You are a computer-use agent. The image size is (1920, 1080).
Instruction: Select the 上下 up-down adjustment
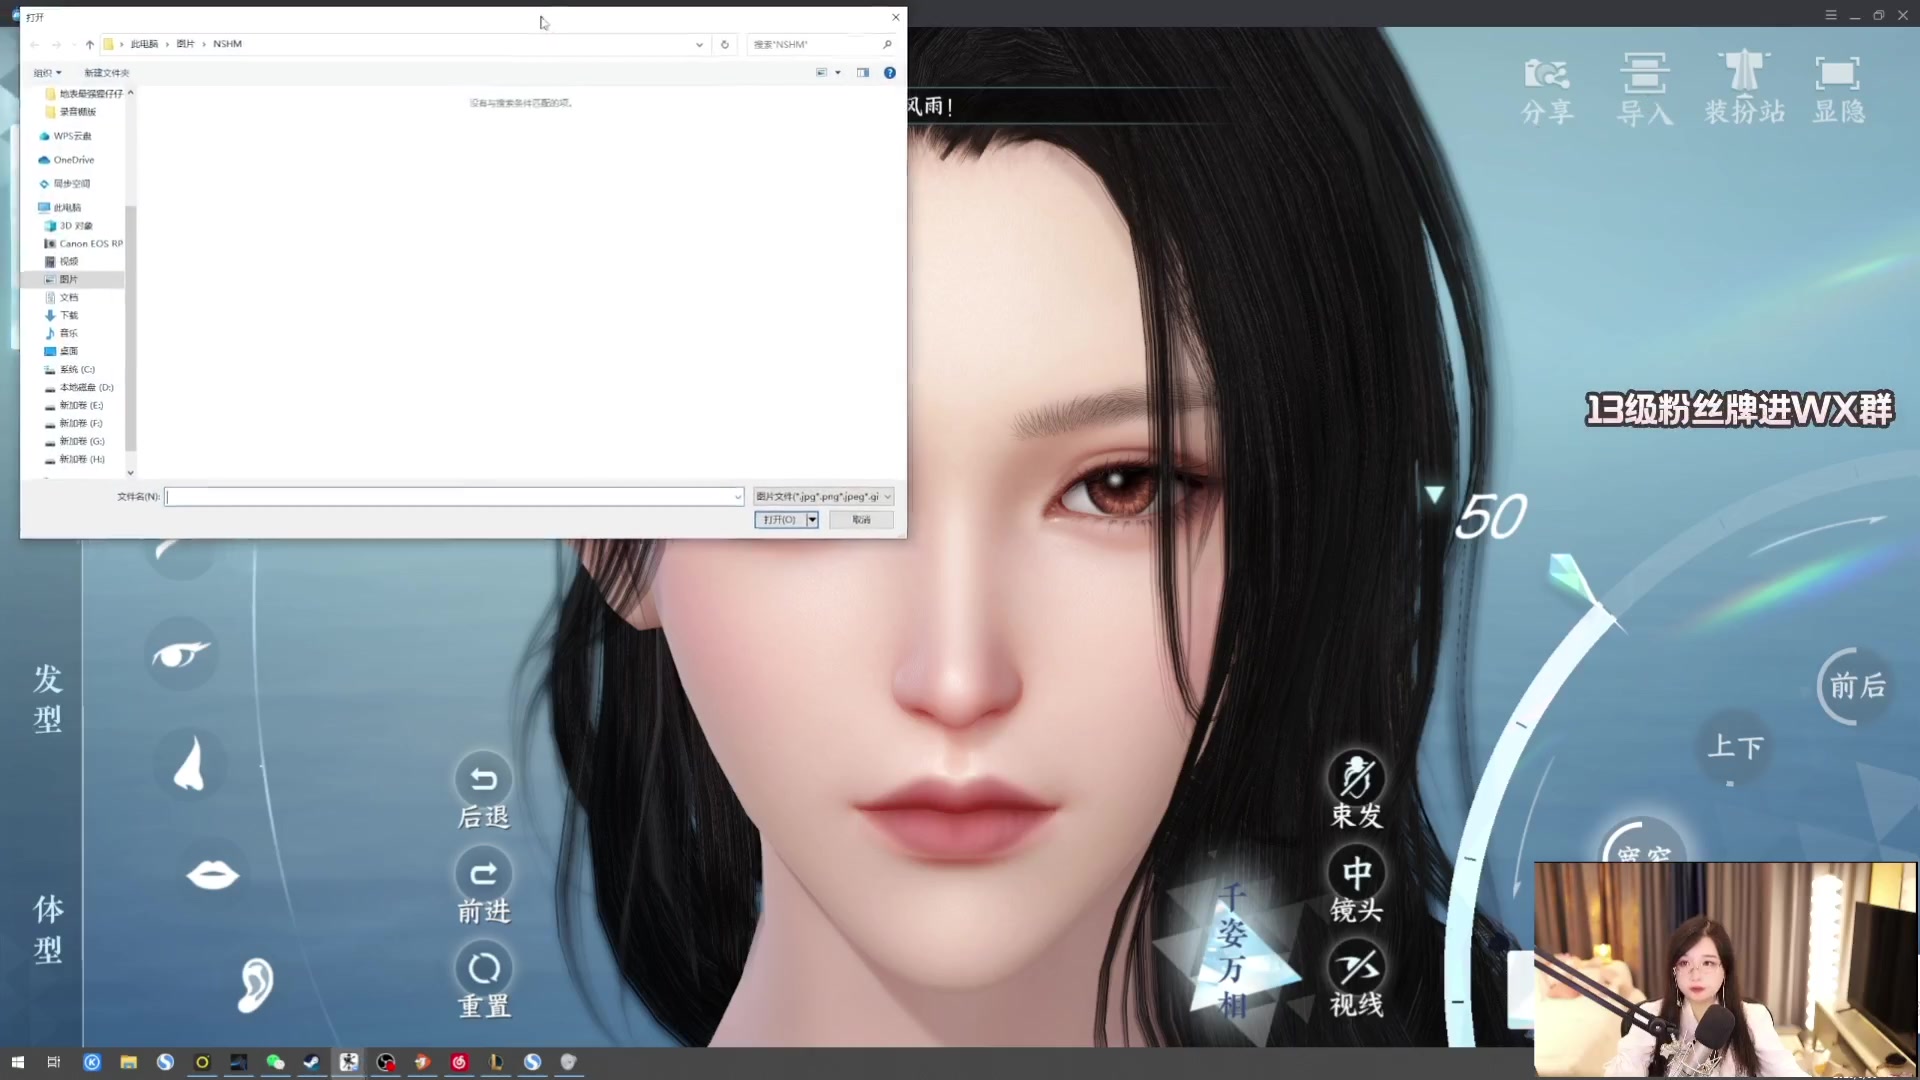[1735, 747]
